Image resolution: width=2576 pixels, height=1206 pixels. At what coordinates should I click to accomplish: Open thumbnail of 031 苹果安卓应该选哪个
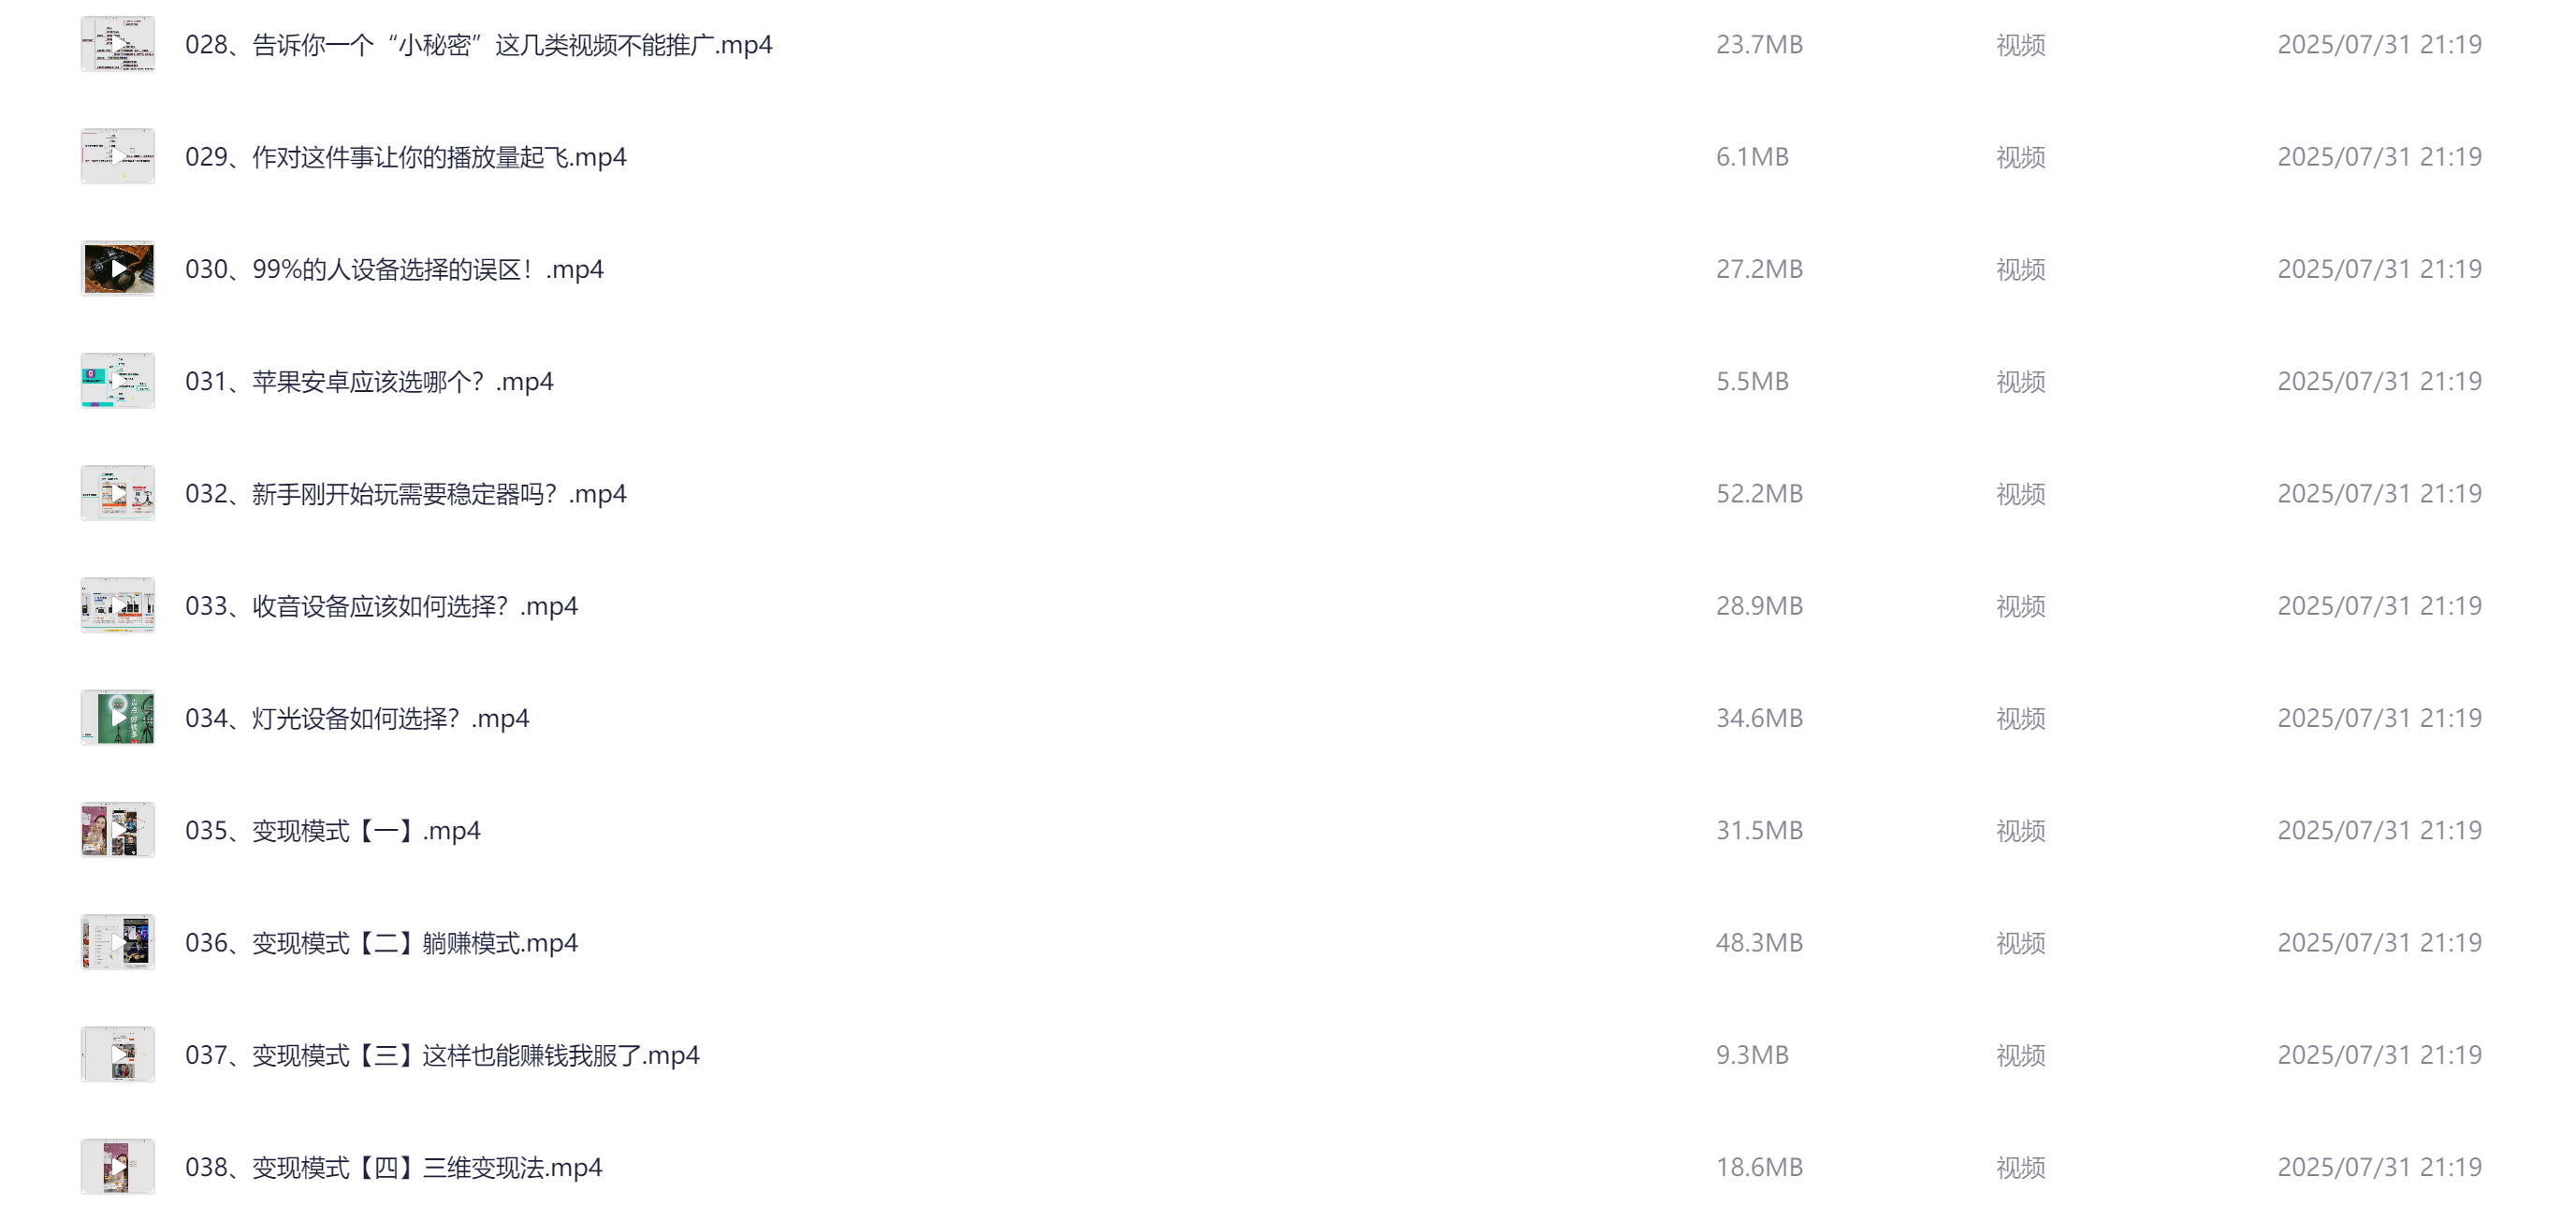pos(118,381)
